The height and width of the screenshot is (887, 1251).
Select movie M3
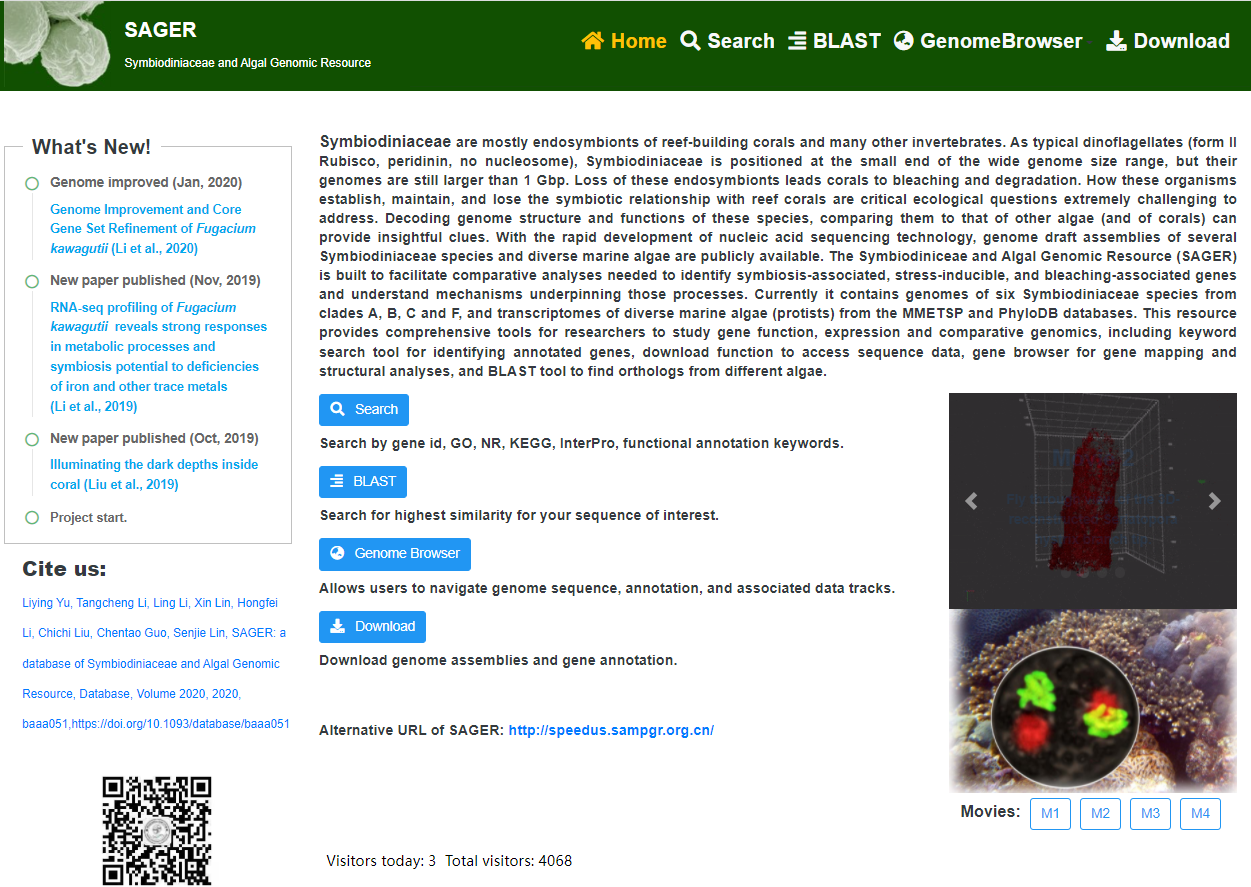(1150, 813)
